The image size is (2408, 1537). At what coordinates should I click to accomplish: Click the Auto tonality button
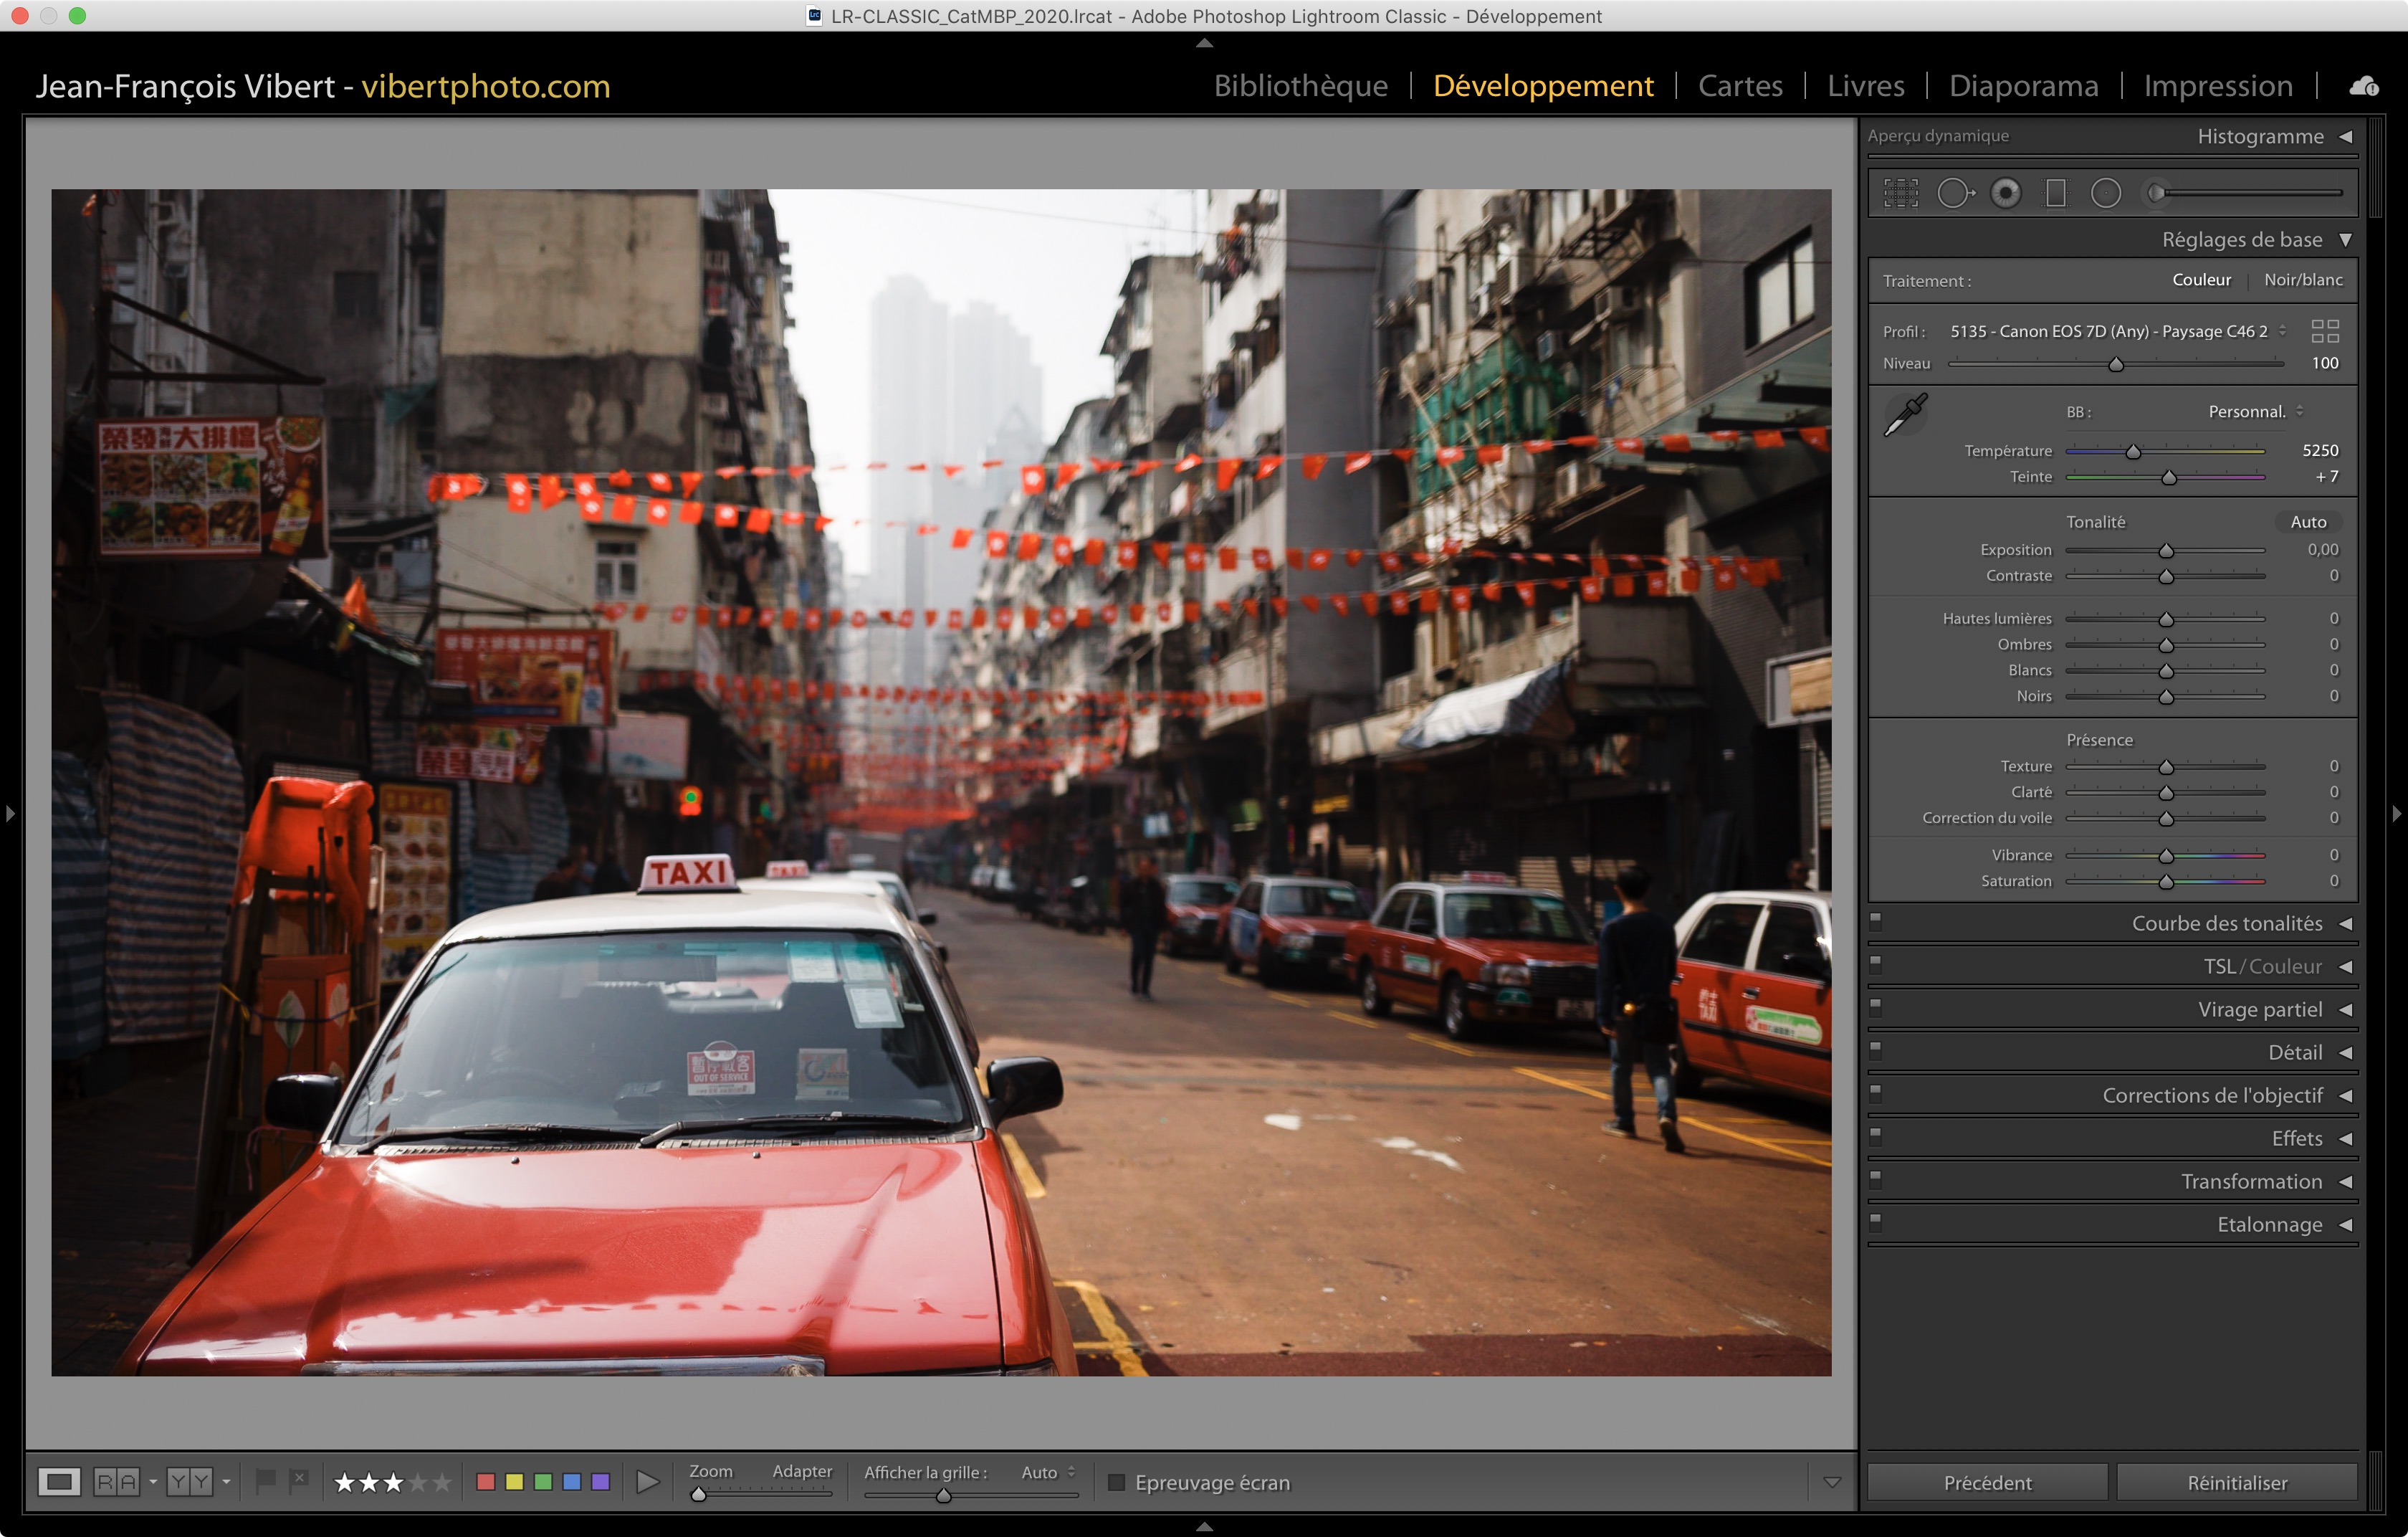pos(2308,522)
